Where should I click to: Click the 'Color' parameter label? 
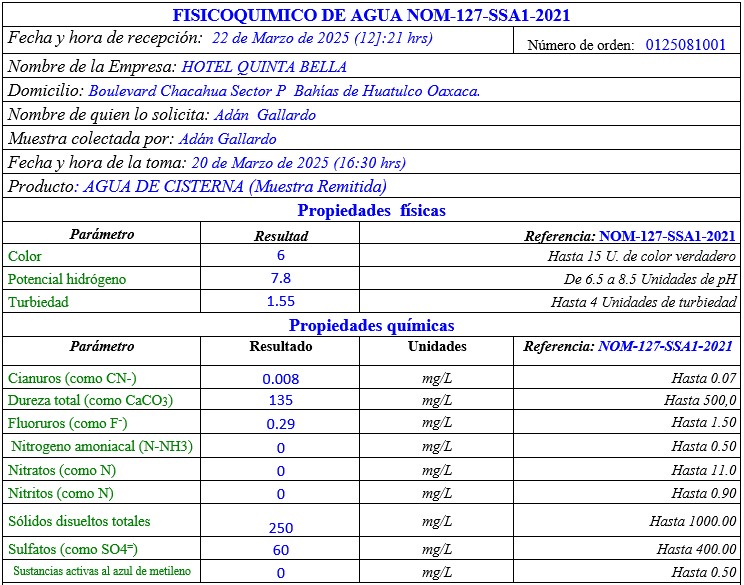[x=25, y=256]
